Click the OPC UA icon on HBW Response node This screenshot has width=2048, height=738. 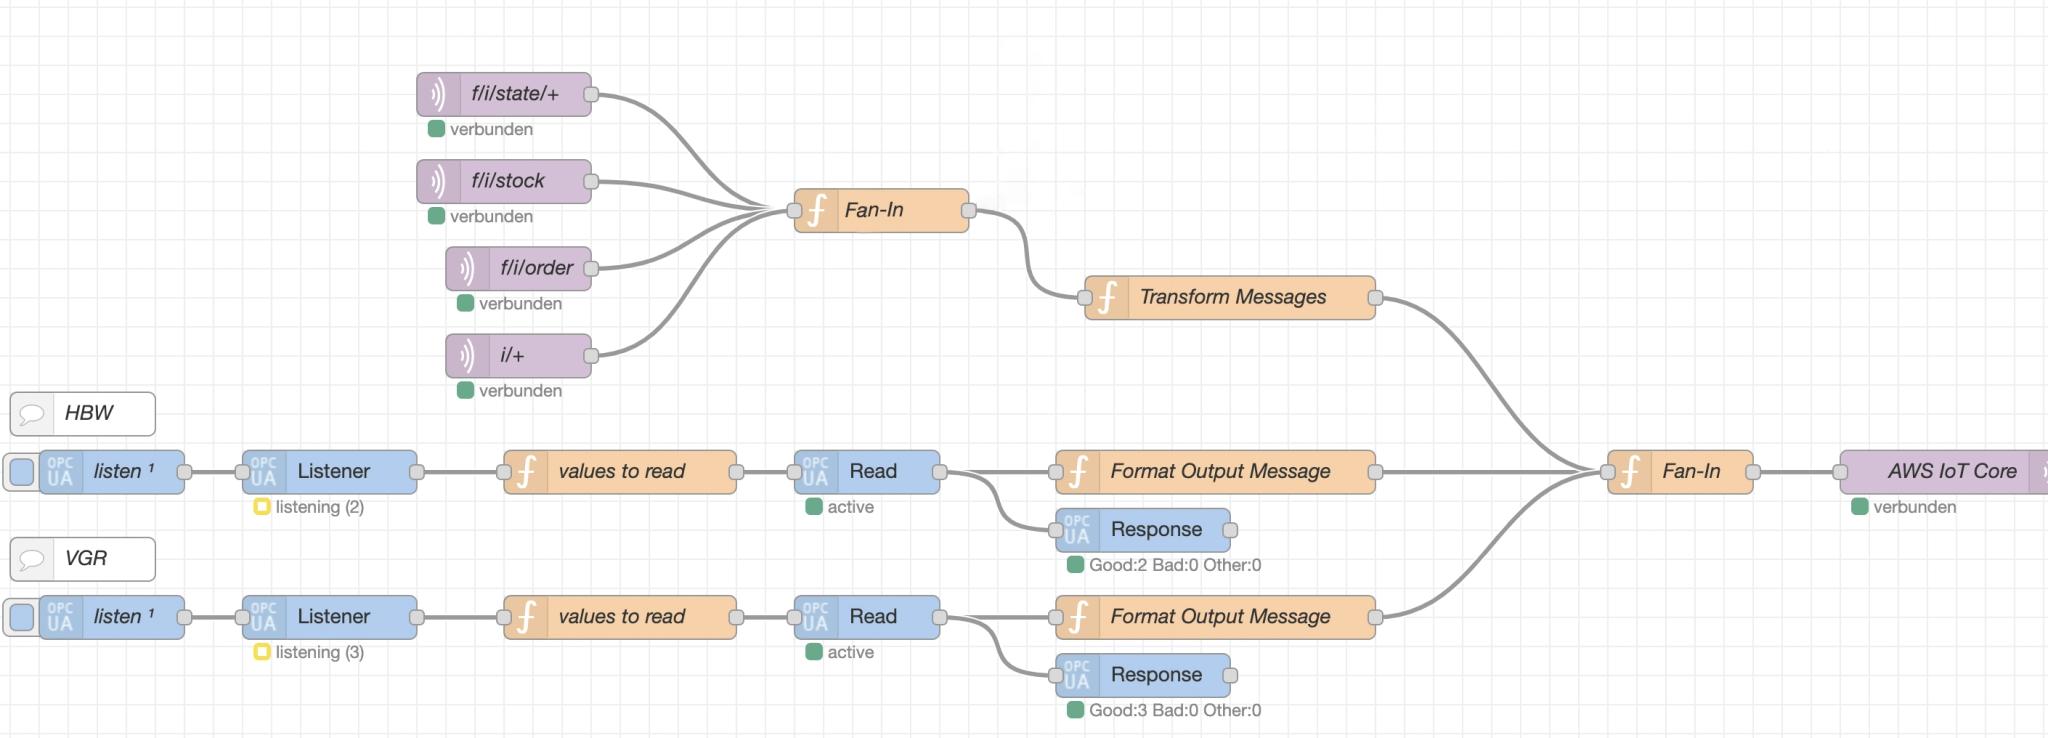coord(1077,530)
